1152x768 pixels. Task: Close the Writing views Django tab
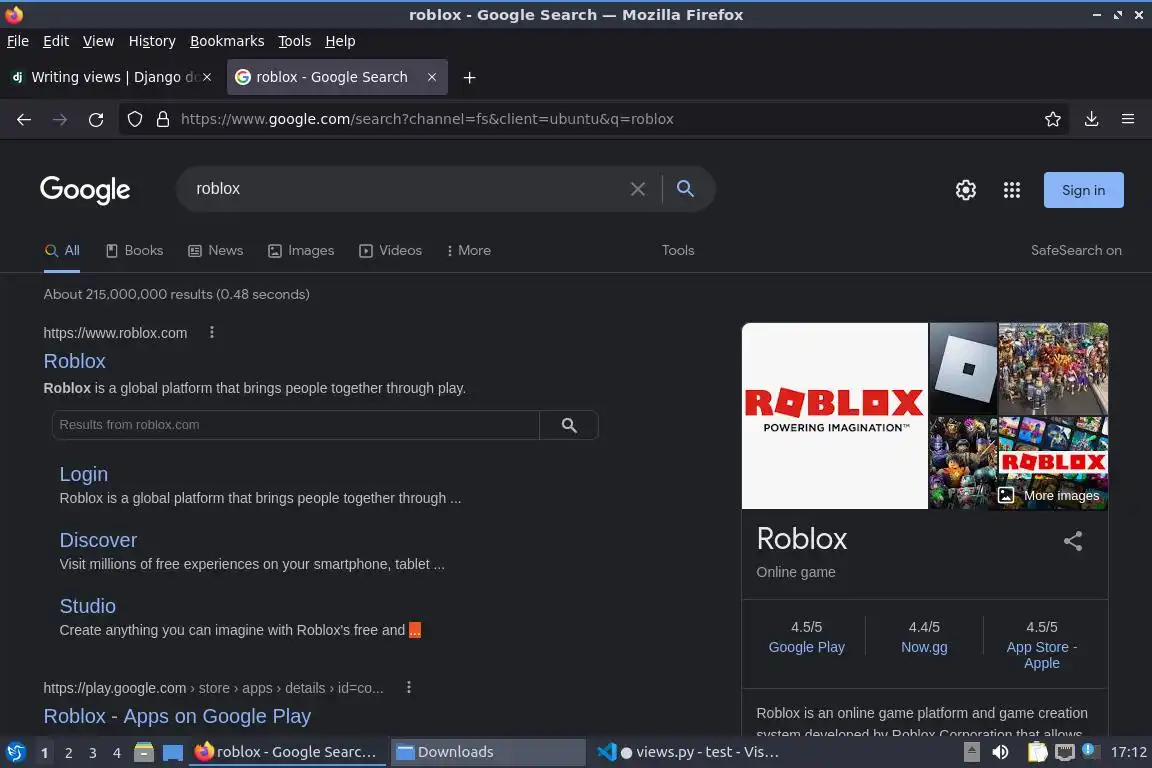tap(207, 77)
